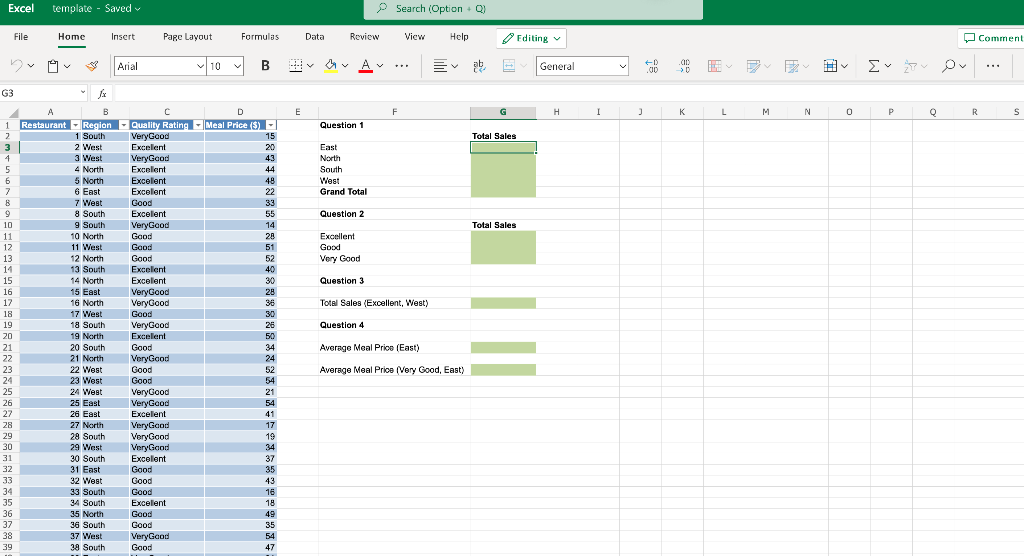Viewport: 1024px width, 556px height.
Task: Click the G3 Name Box field
Action: point(39,93)
